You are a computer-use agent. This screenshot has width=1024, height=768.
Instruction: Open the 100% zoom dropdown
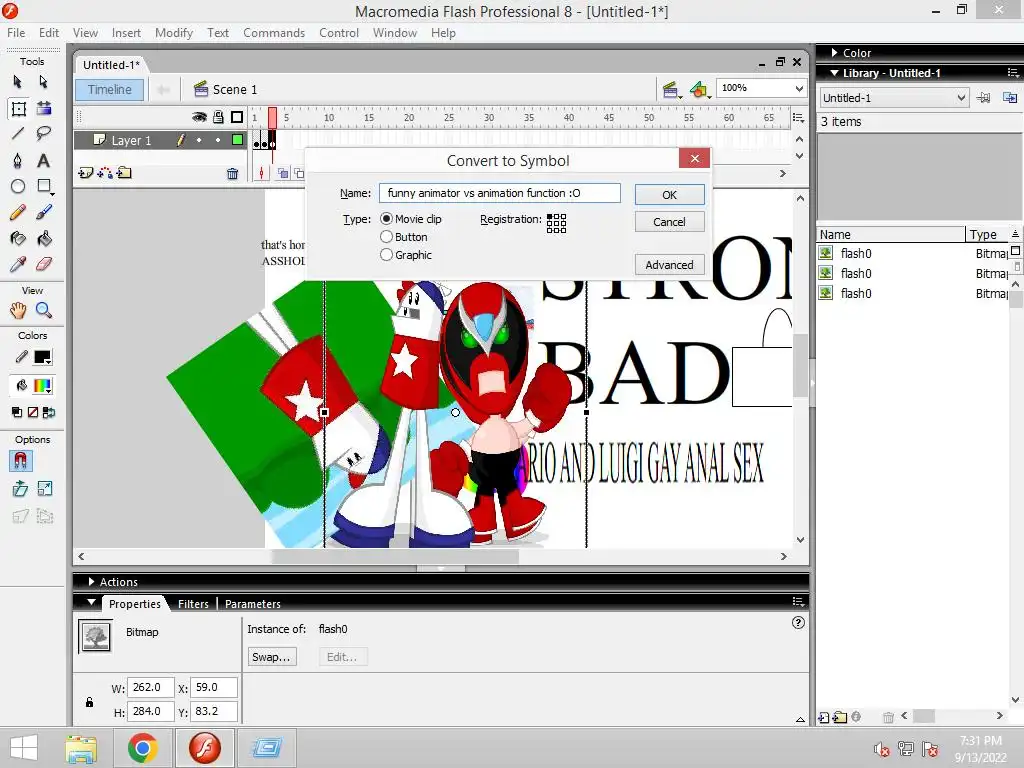click(799, 88)
